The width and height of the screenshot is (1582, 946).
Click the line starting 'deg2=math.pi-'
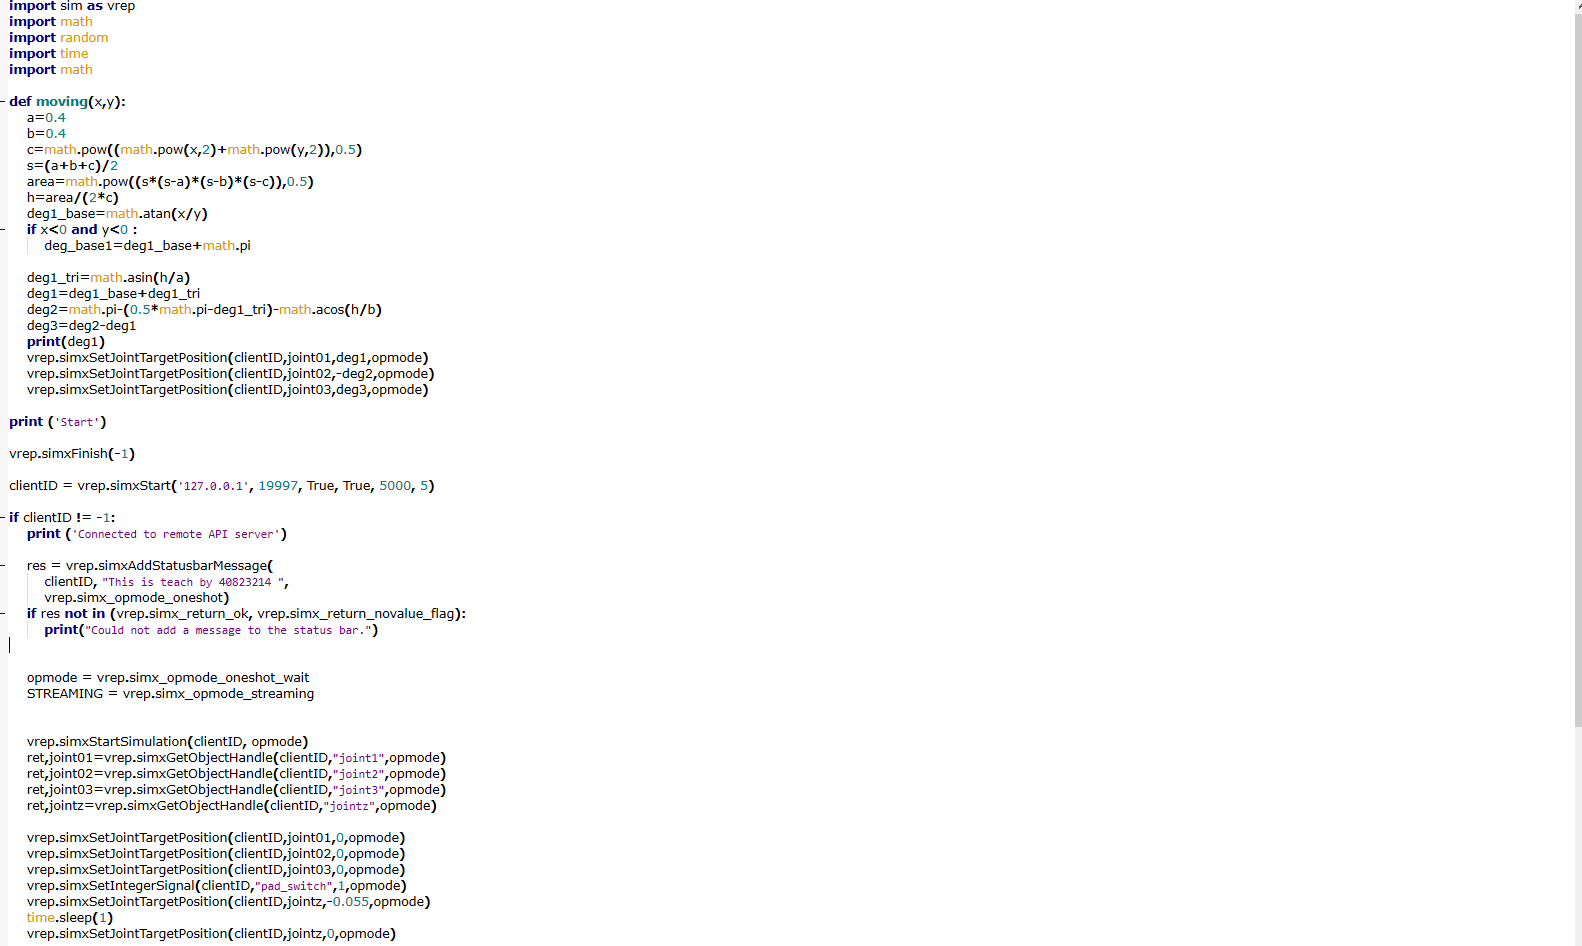204,310
